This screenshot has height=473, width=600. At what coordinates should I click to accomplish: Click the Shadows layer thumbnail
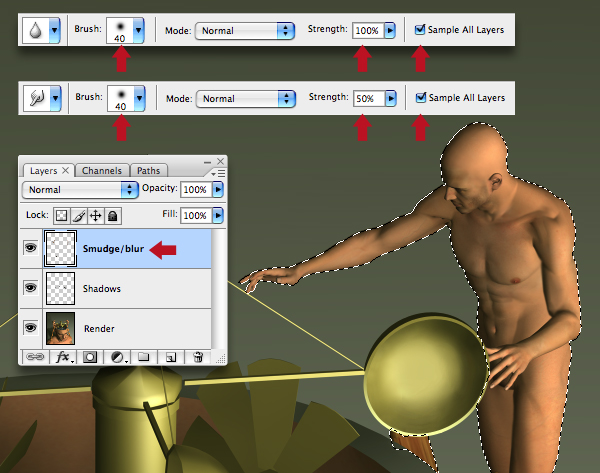60,289
